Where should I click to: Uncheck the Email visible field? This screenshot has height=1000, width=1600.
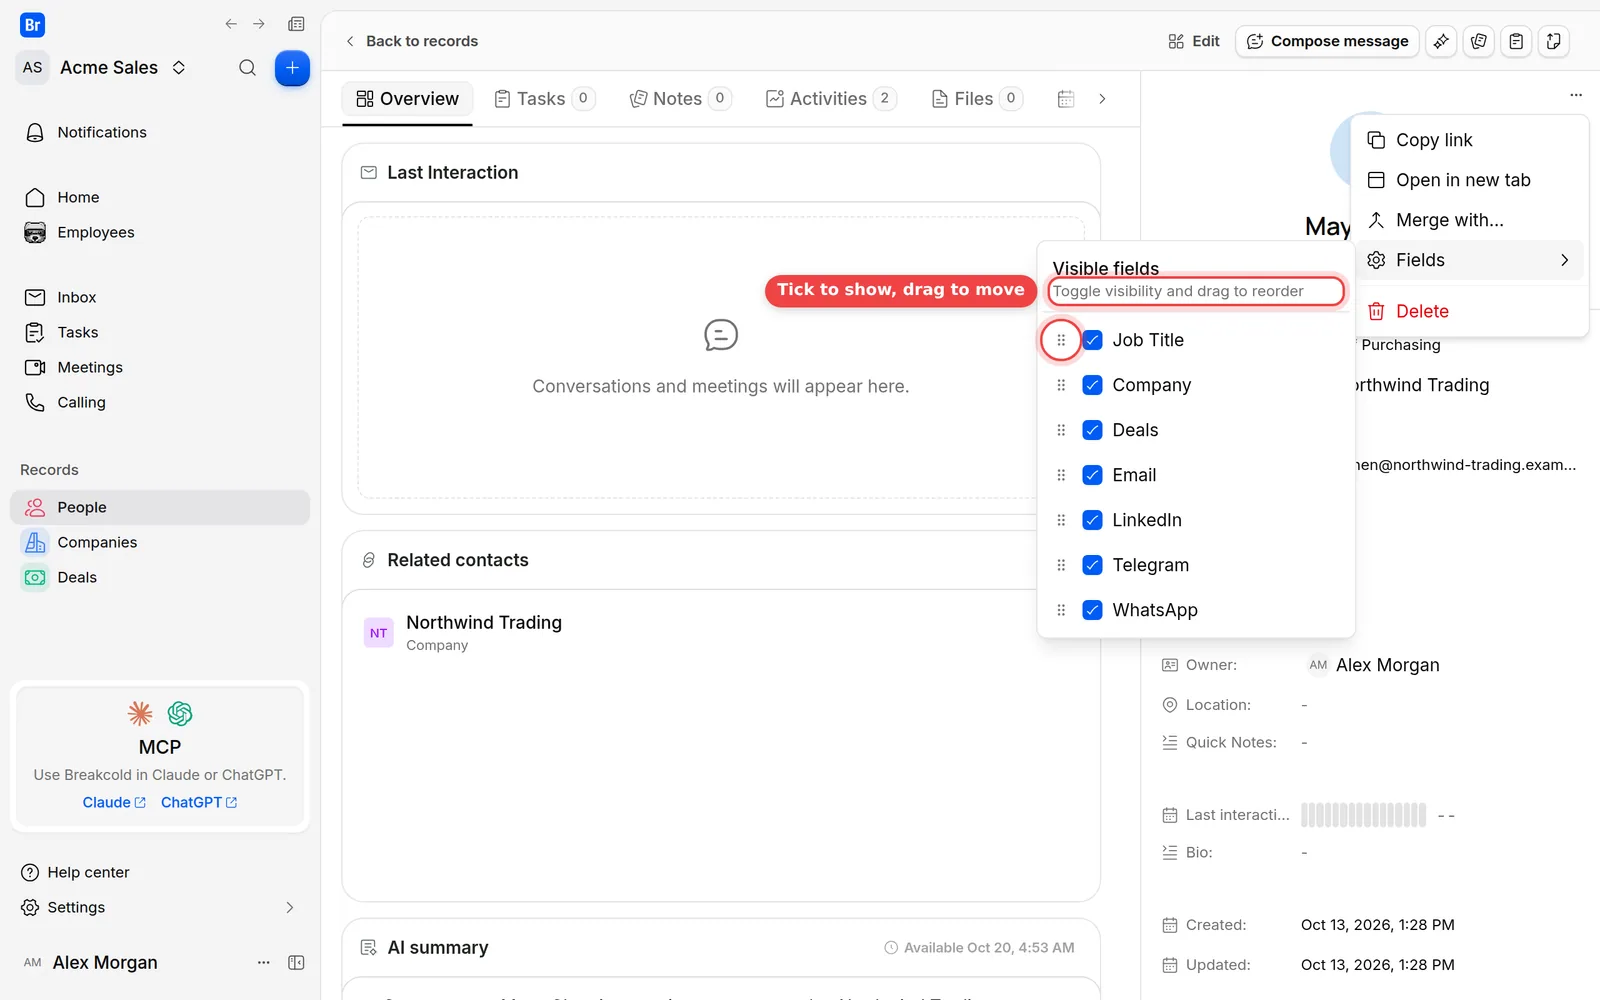1093,475
